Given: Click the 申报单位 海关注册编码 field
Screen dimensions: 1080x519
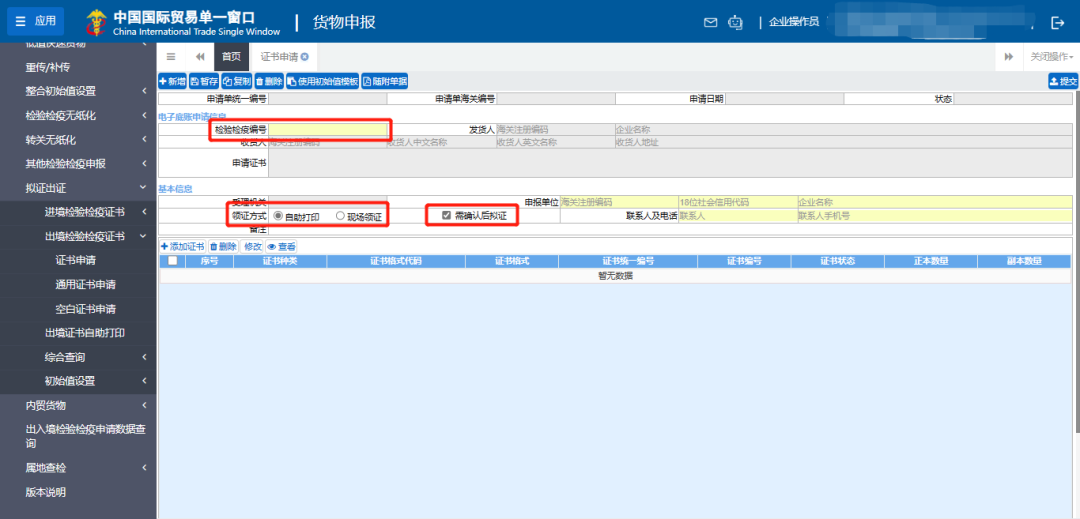Looking at the screenshot, I should (x=619, y=202).
